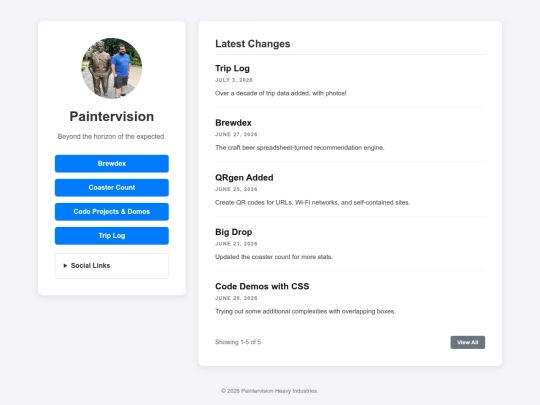Open the Brewdex changelog heading
Image resolution: width=540 pixels, height=405 pixels.
(233, 123)
